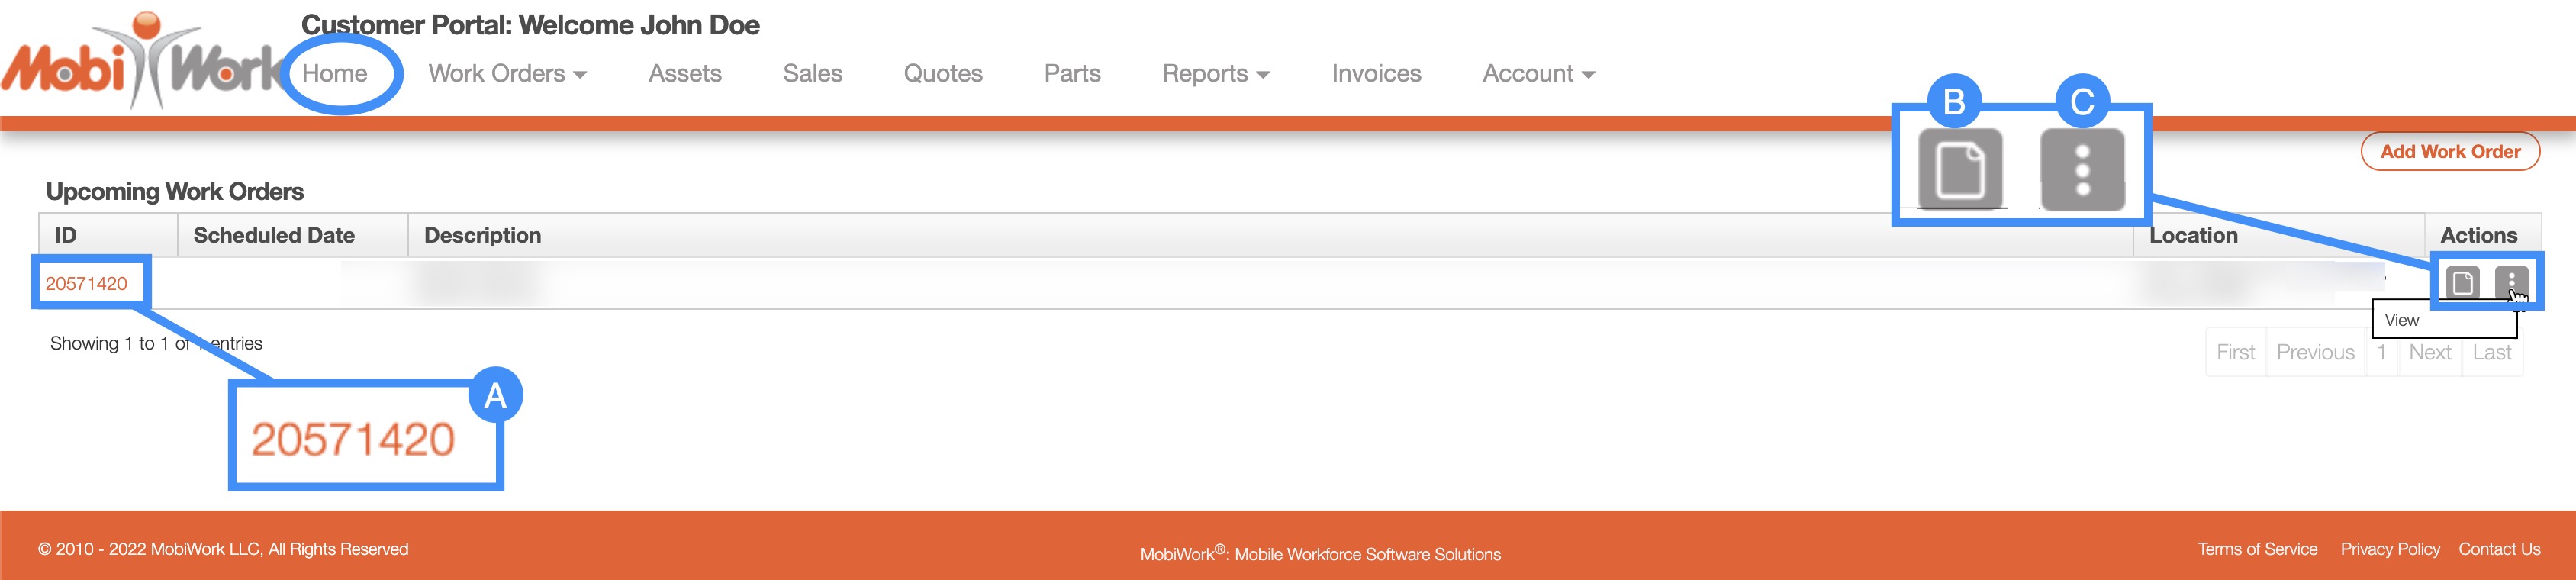Navigate to the Quotes page
Viewport: 2576px width, 580px height.
point(942,74)
